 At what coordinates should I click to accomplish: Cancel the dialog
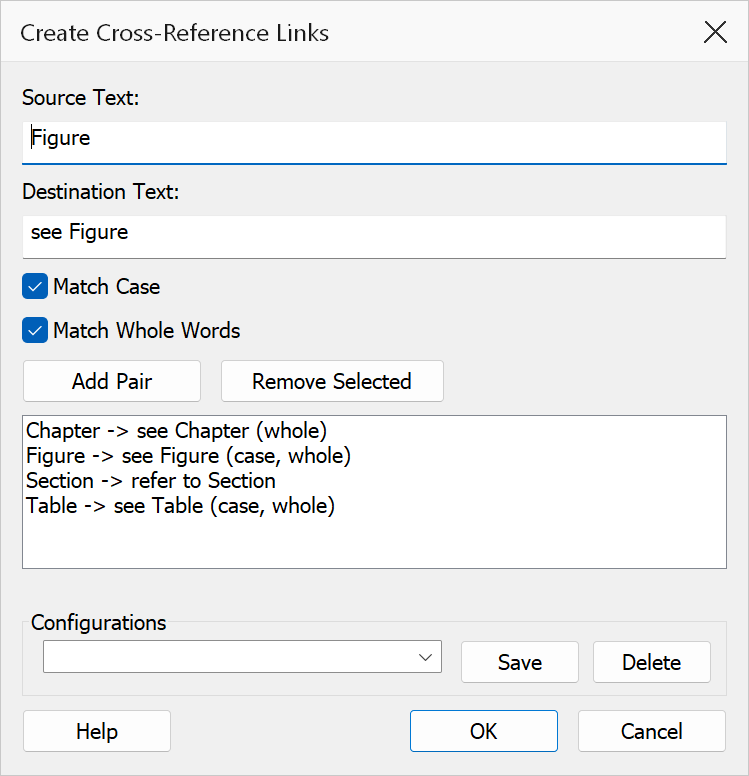click(x=651, y=731)
